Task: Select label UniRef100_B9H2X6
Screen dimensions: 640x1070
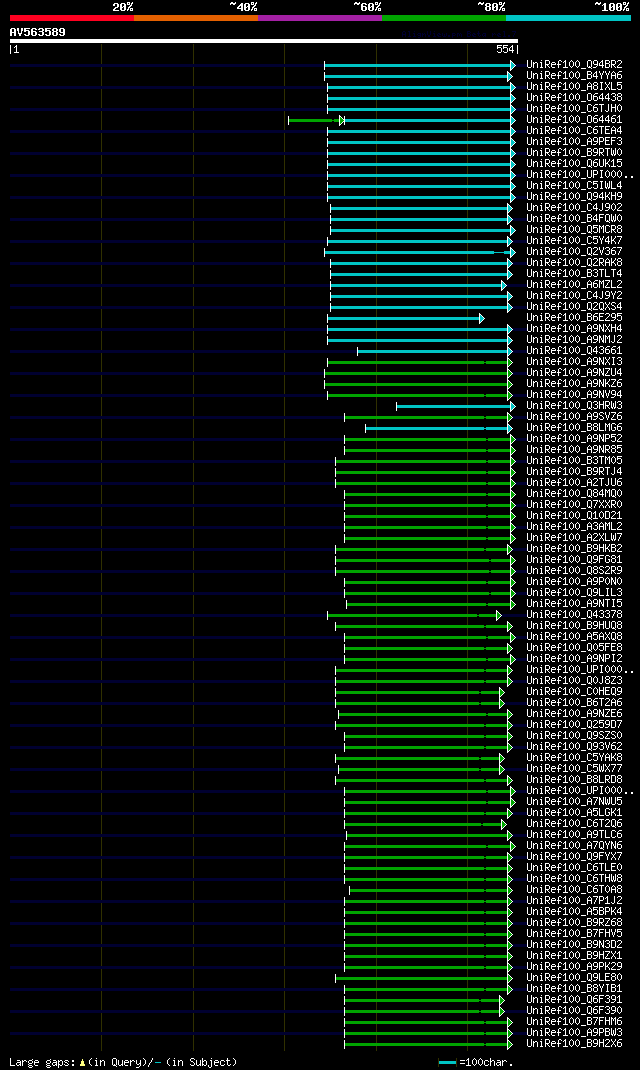Action: [574, 1043]
